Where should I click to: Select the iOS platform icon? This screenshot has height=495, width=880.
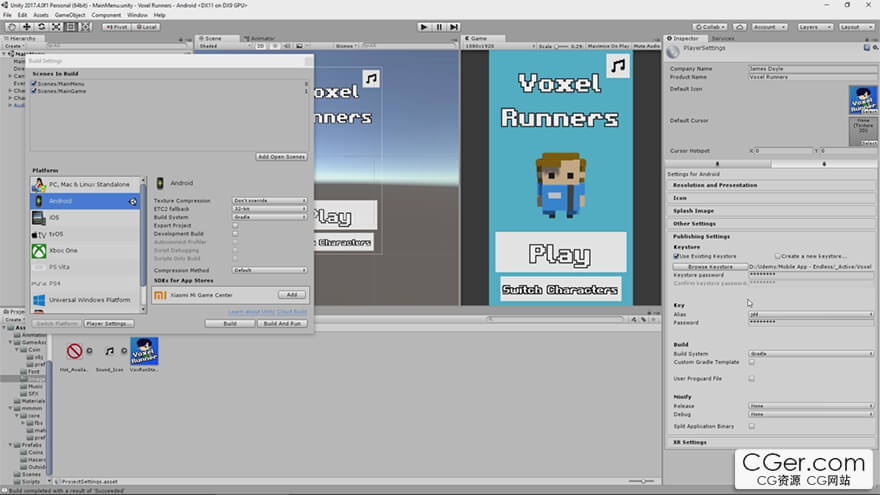tap(39, 217)
